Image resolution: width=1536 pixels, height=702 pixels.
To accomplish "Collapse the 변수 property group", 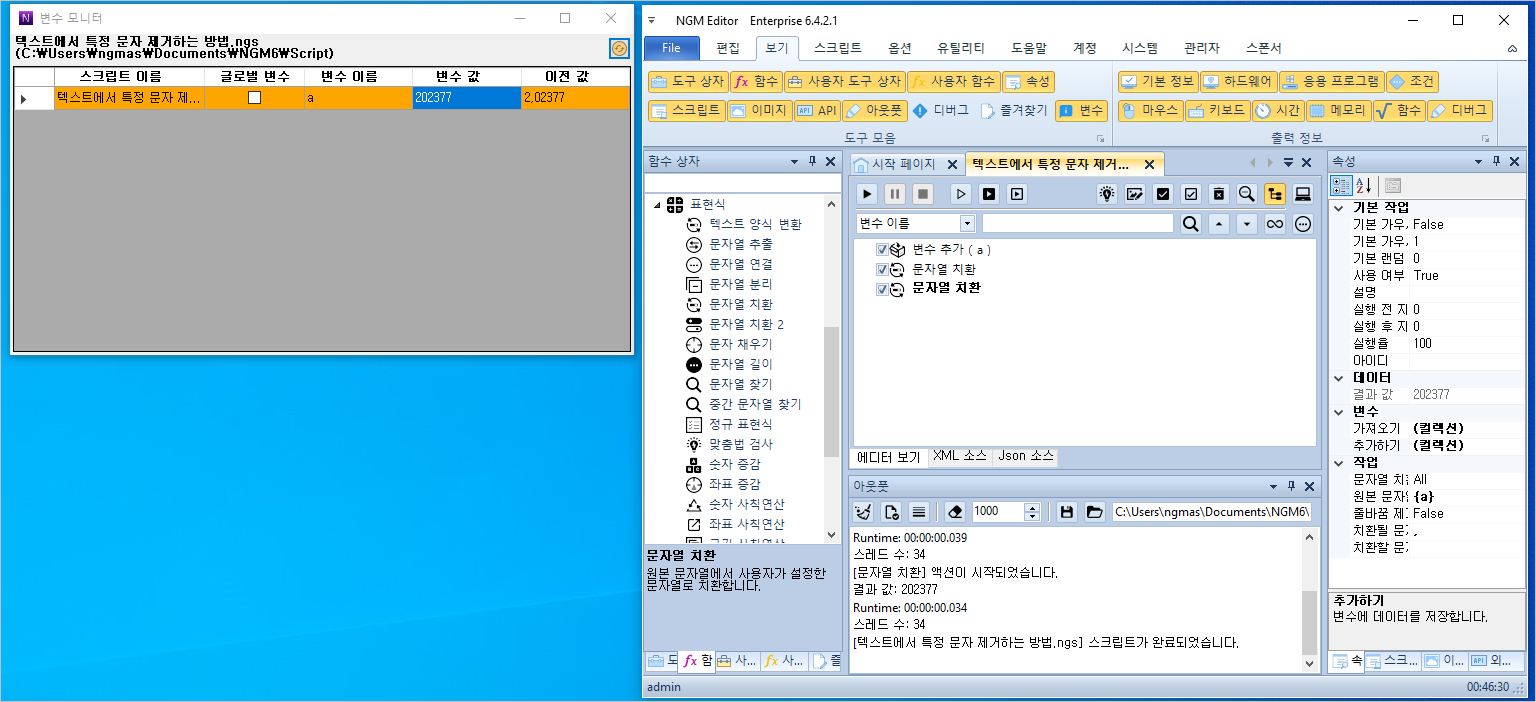I will coord(1339,412).
